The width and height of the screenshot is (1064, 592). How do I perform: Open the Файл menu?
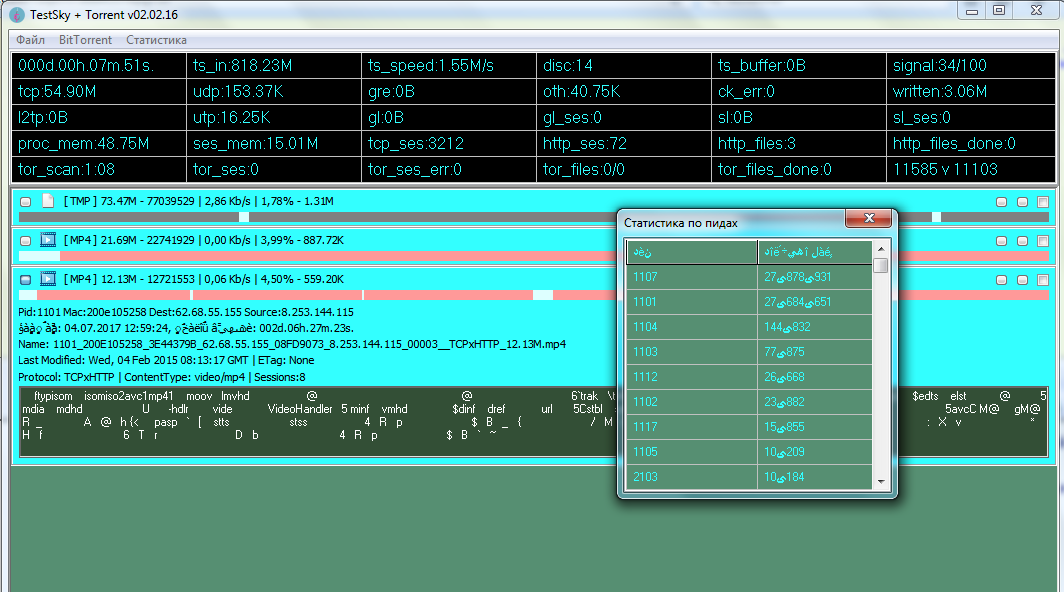pyautogui.click(x=30, y=40)
